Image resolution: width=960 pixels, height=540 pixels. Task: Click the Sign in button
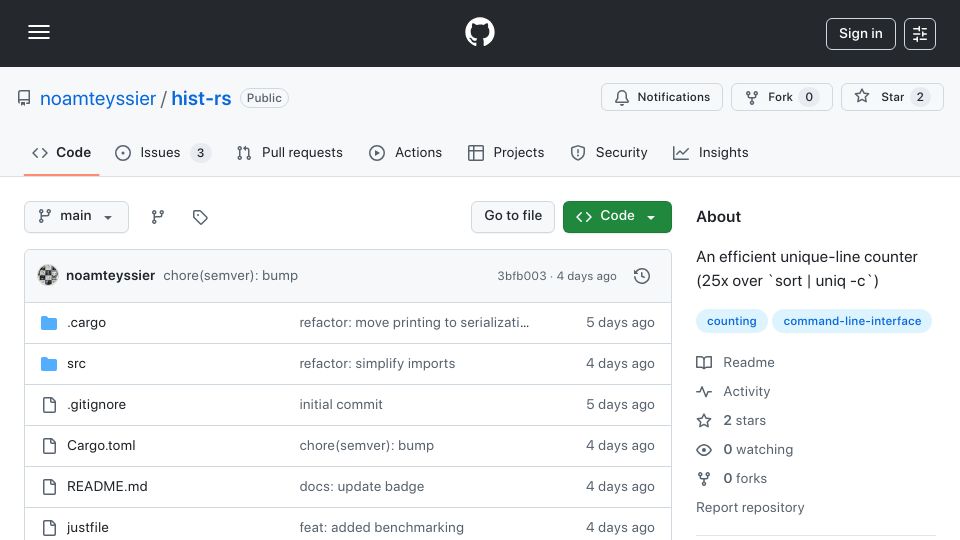coord(860,34)
